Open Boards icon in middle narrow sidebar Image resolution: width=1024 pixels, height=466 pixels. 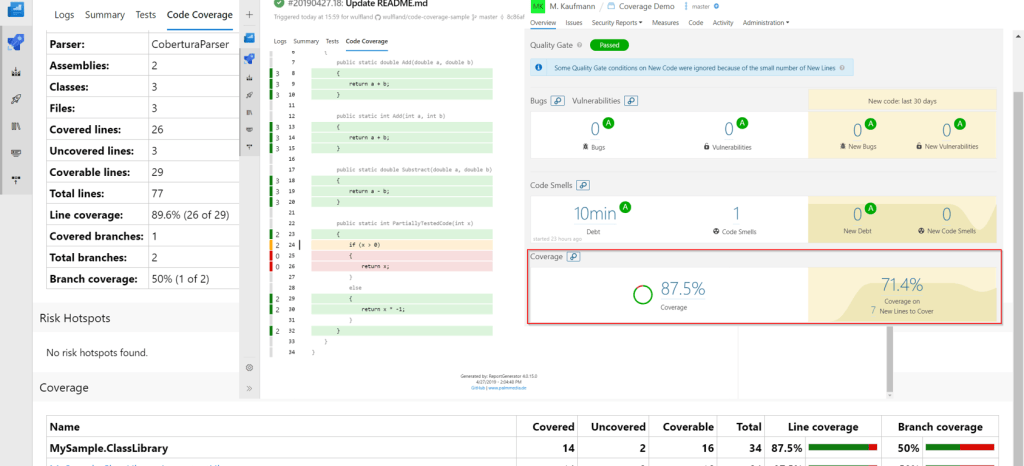click(x=249, y=78)
